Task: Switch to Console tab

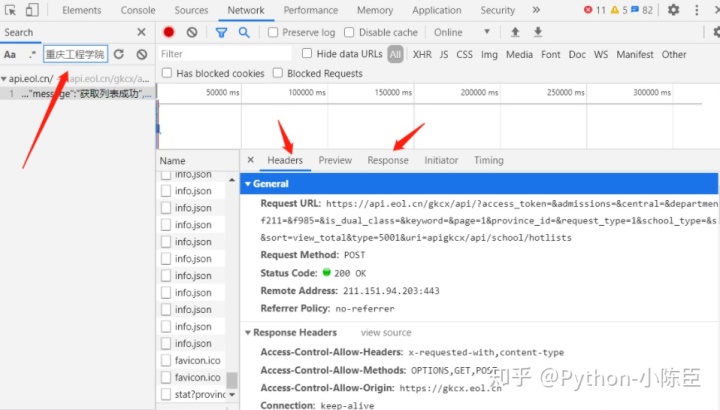Action: tap(138, 10)
